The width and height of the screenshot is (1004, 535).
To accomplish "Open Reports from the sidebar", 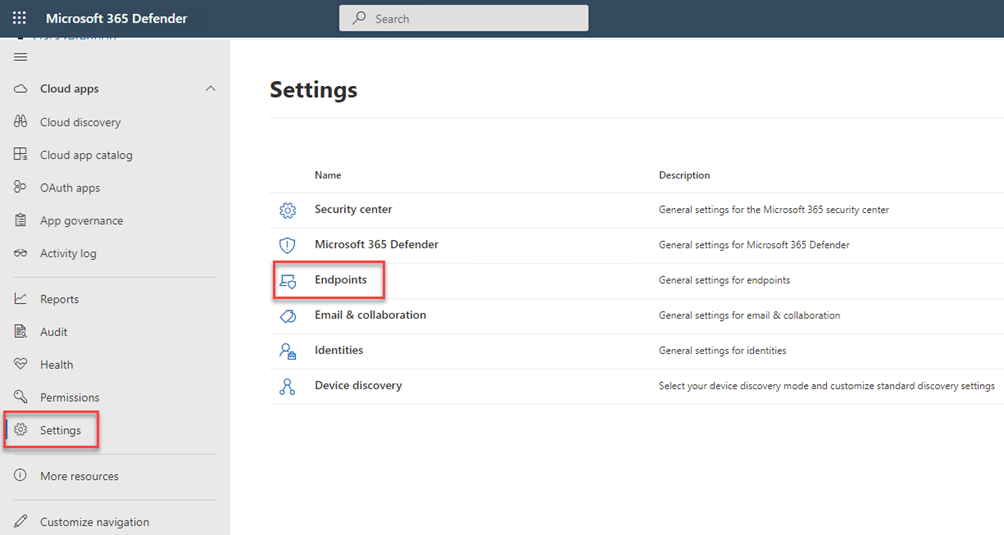I will [x=59, y=299].
